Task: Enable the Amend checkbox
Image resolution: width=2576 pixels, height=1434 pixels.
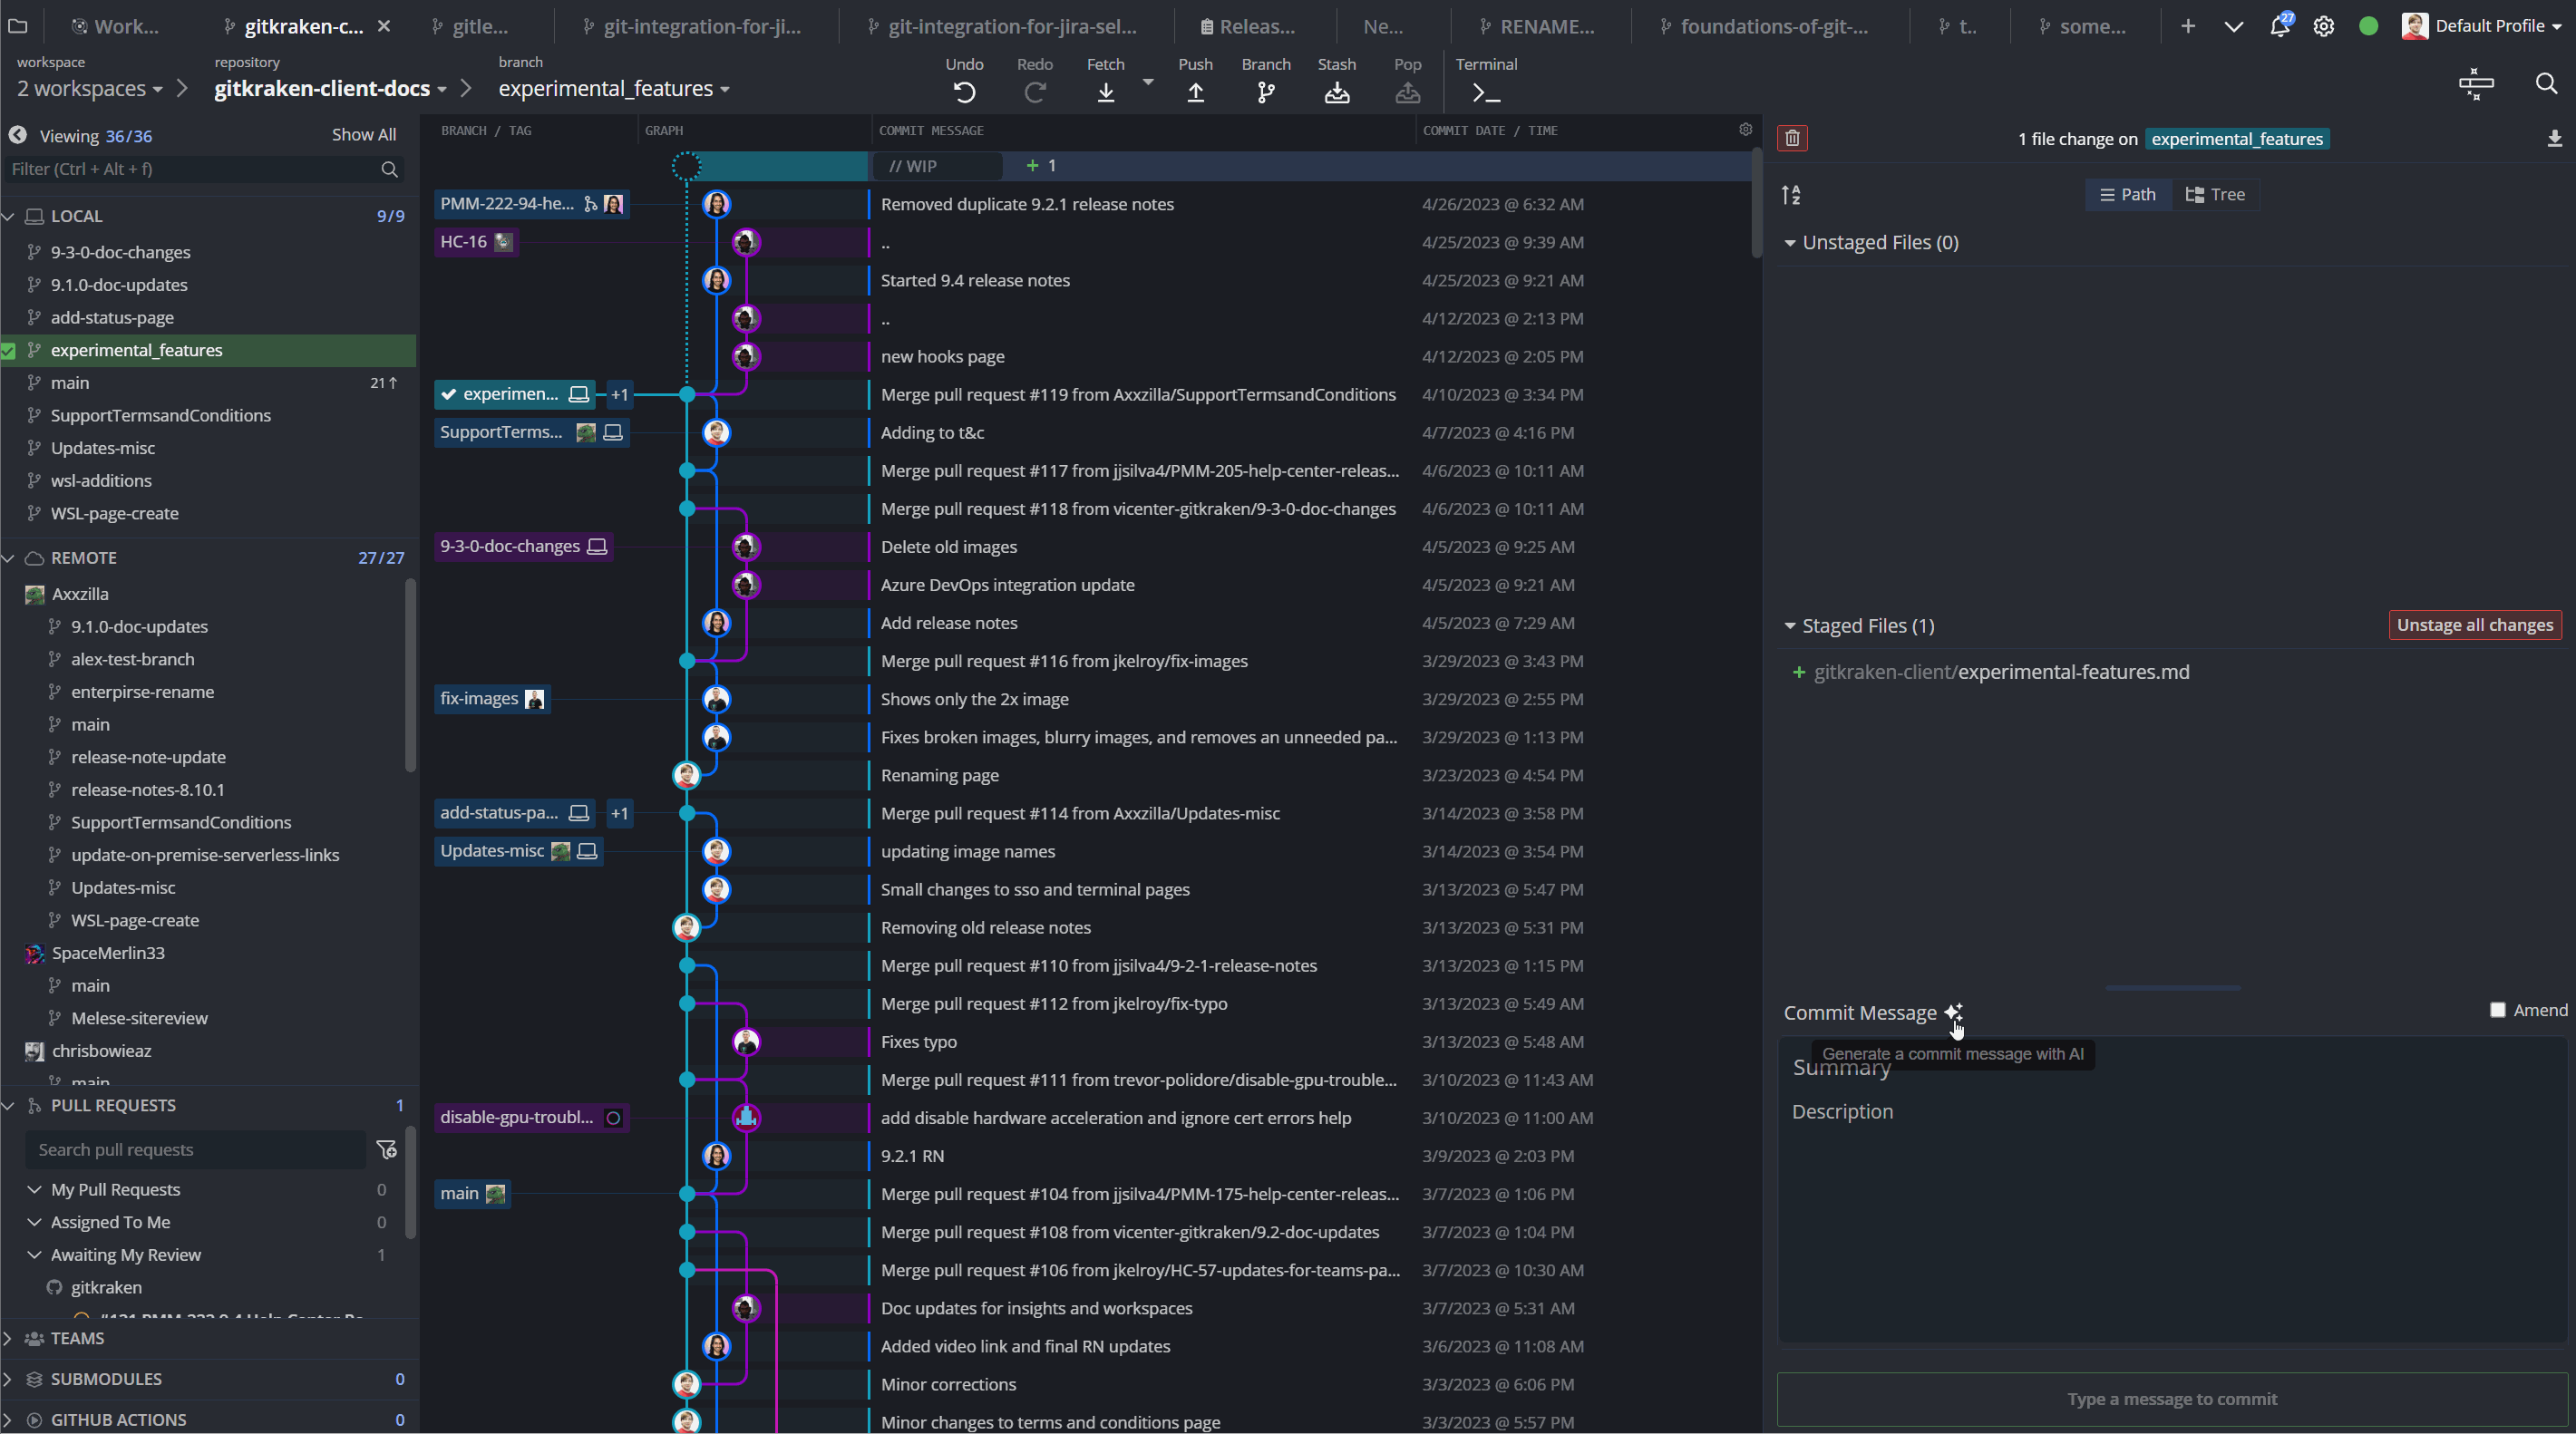Action: [x=2497, y=1010]
